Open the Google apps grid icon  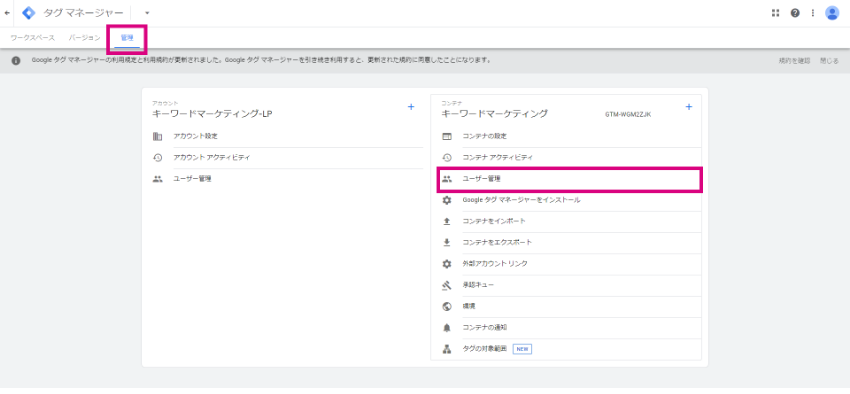(x=775, y=13)
